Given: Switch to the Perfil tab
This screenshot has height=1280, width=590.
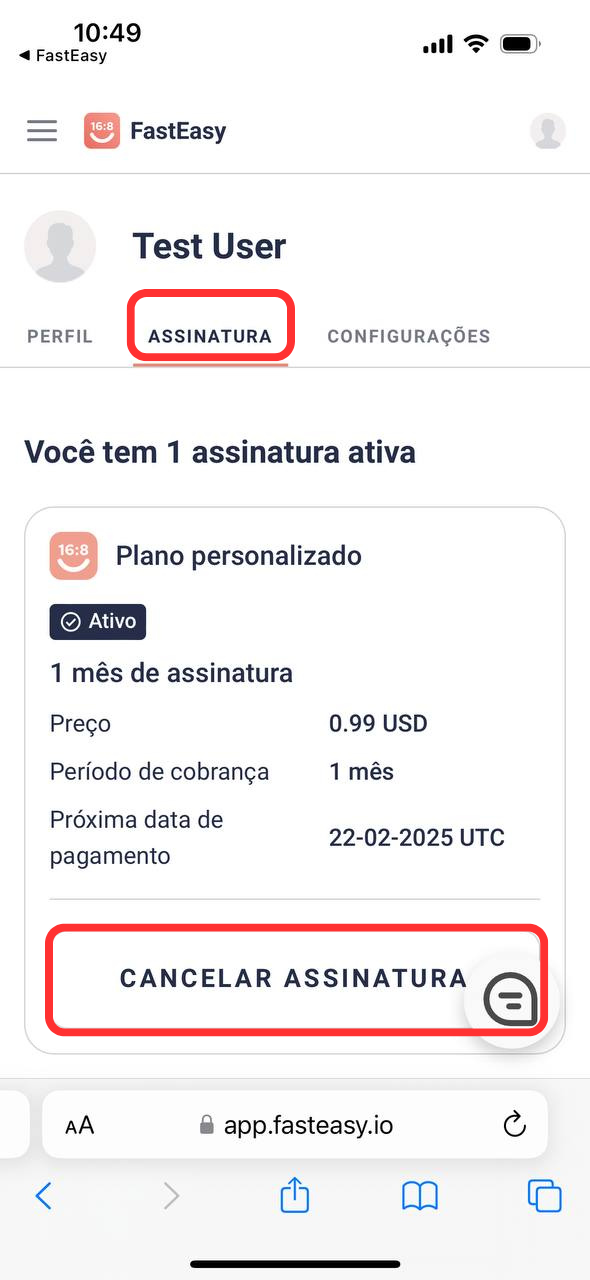Looking at the screenshot, I should click(60, 336).
